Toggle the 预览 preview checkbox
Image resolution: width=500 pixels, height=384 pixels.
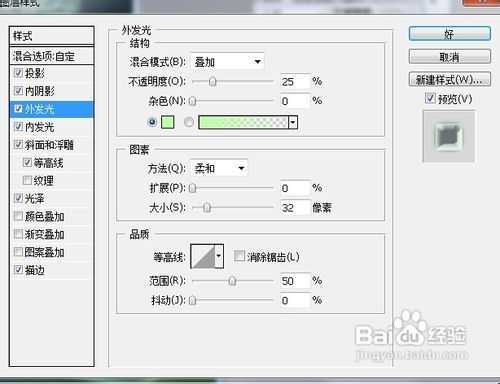click(x=430, y=98)
